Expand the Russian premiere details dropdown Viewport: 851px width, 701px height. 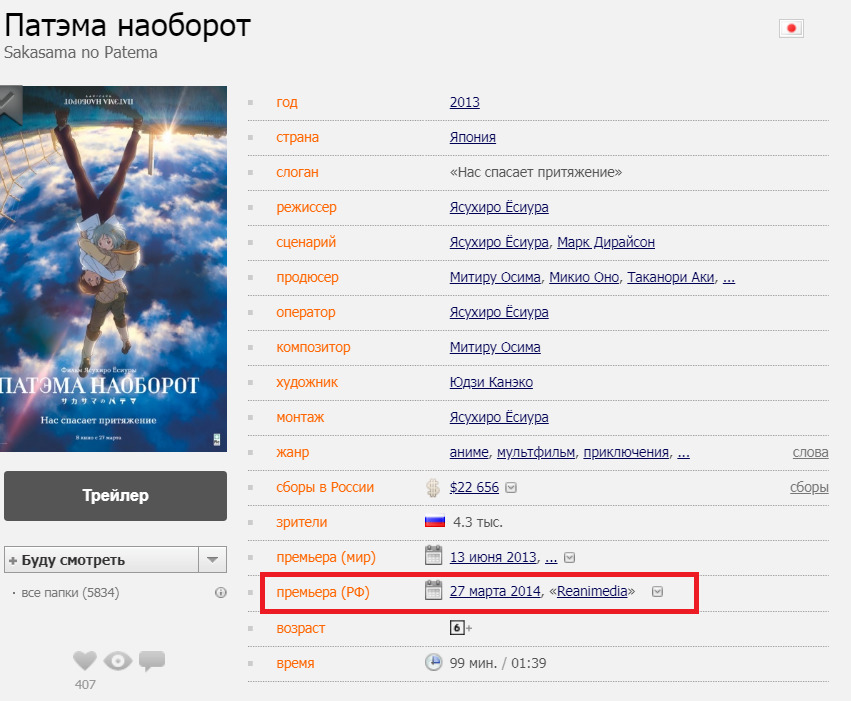657,591
